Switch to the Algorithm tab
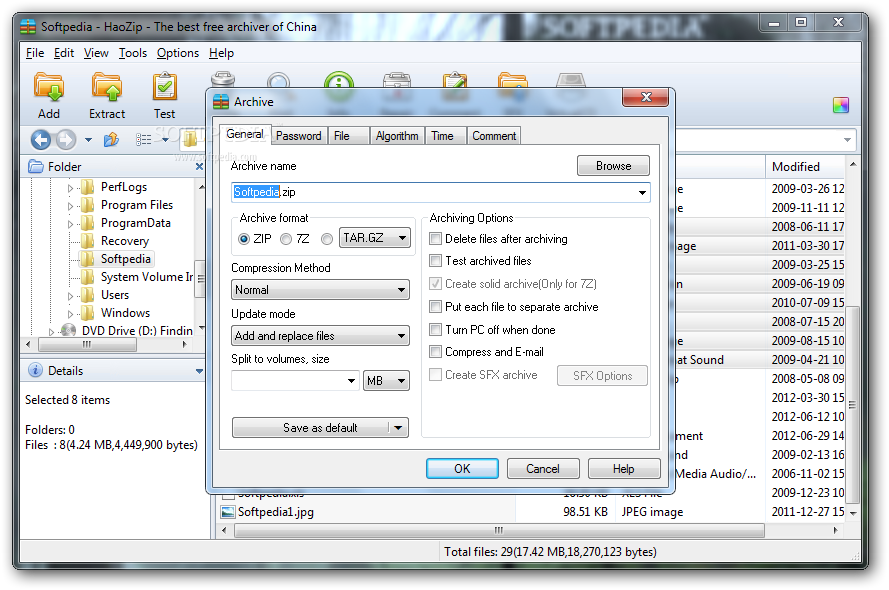This screenshot has width=889, height=590. (x=397, y=136)
